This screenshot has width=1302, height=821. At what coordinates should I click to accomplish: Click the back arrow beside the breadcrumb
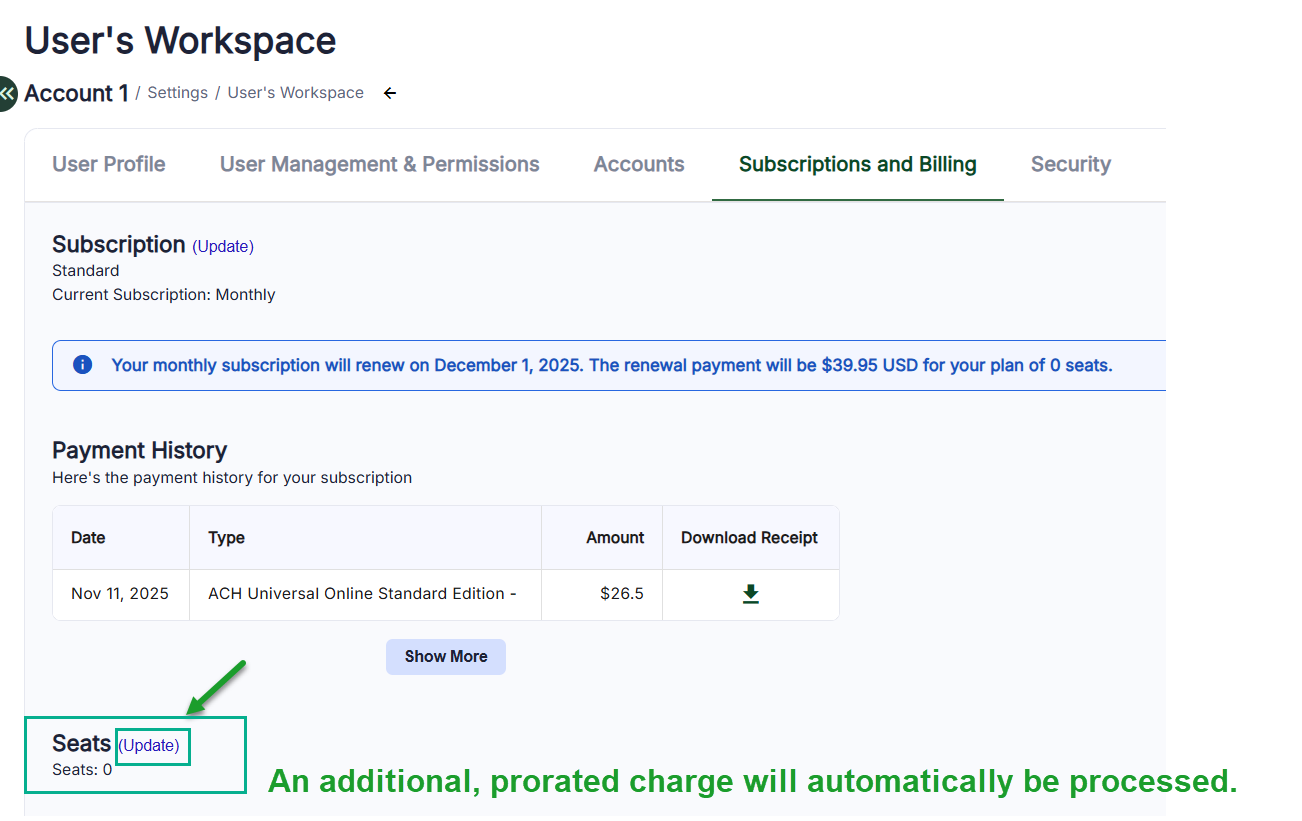pyautogui.click(x=390, y=93)
